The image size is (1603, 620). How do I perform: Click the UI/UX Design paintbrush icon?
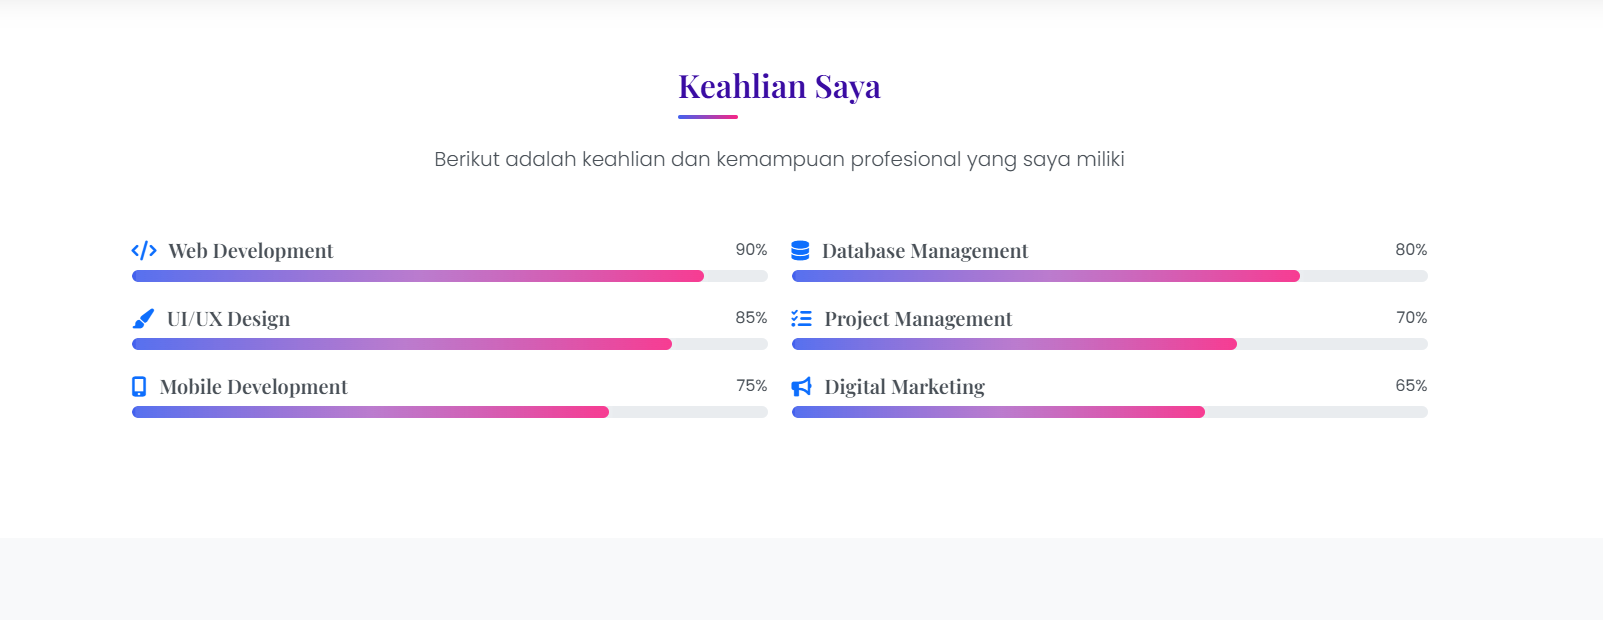coord(143,318)
